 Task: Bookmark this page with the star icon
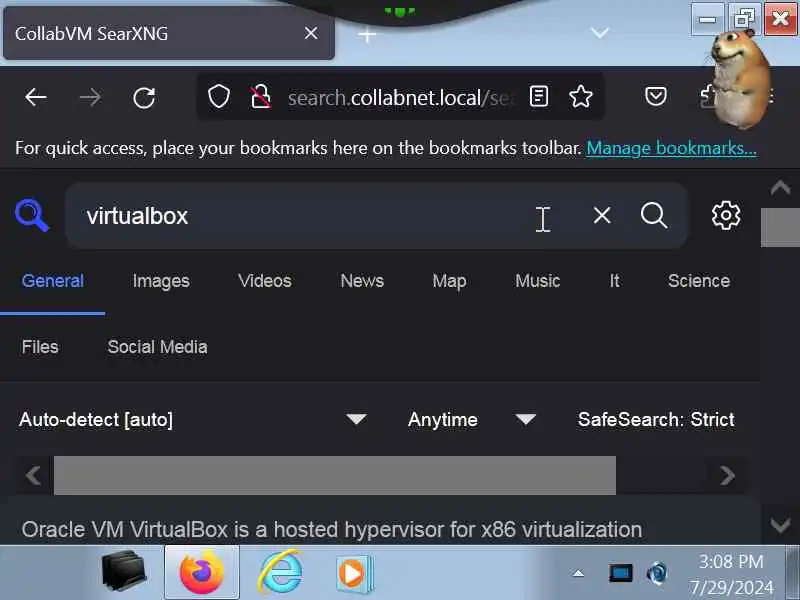(x=581, y=96)
